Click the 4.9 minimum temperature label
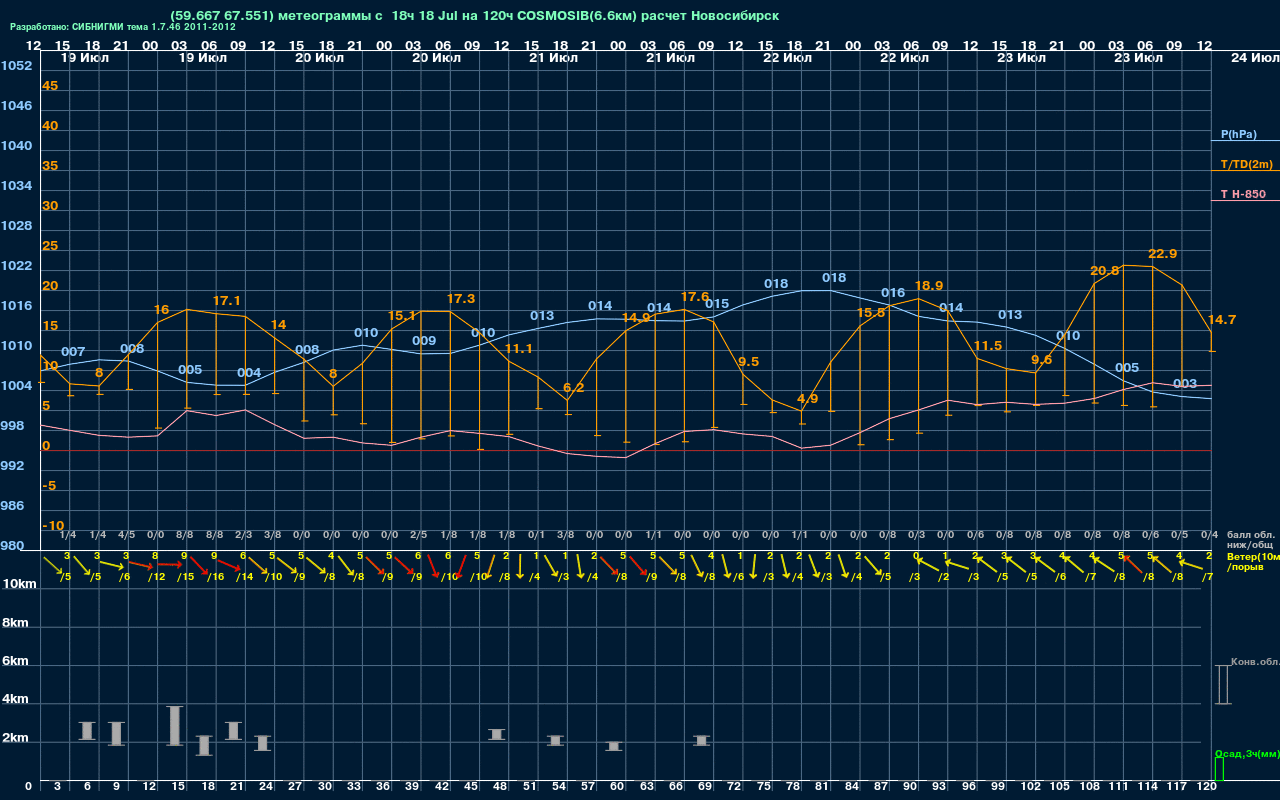 807,398
